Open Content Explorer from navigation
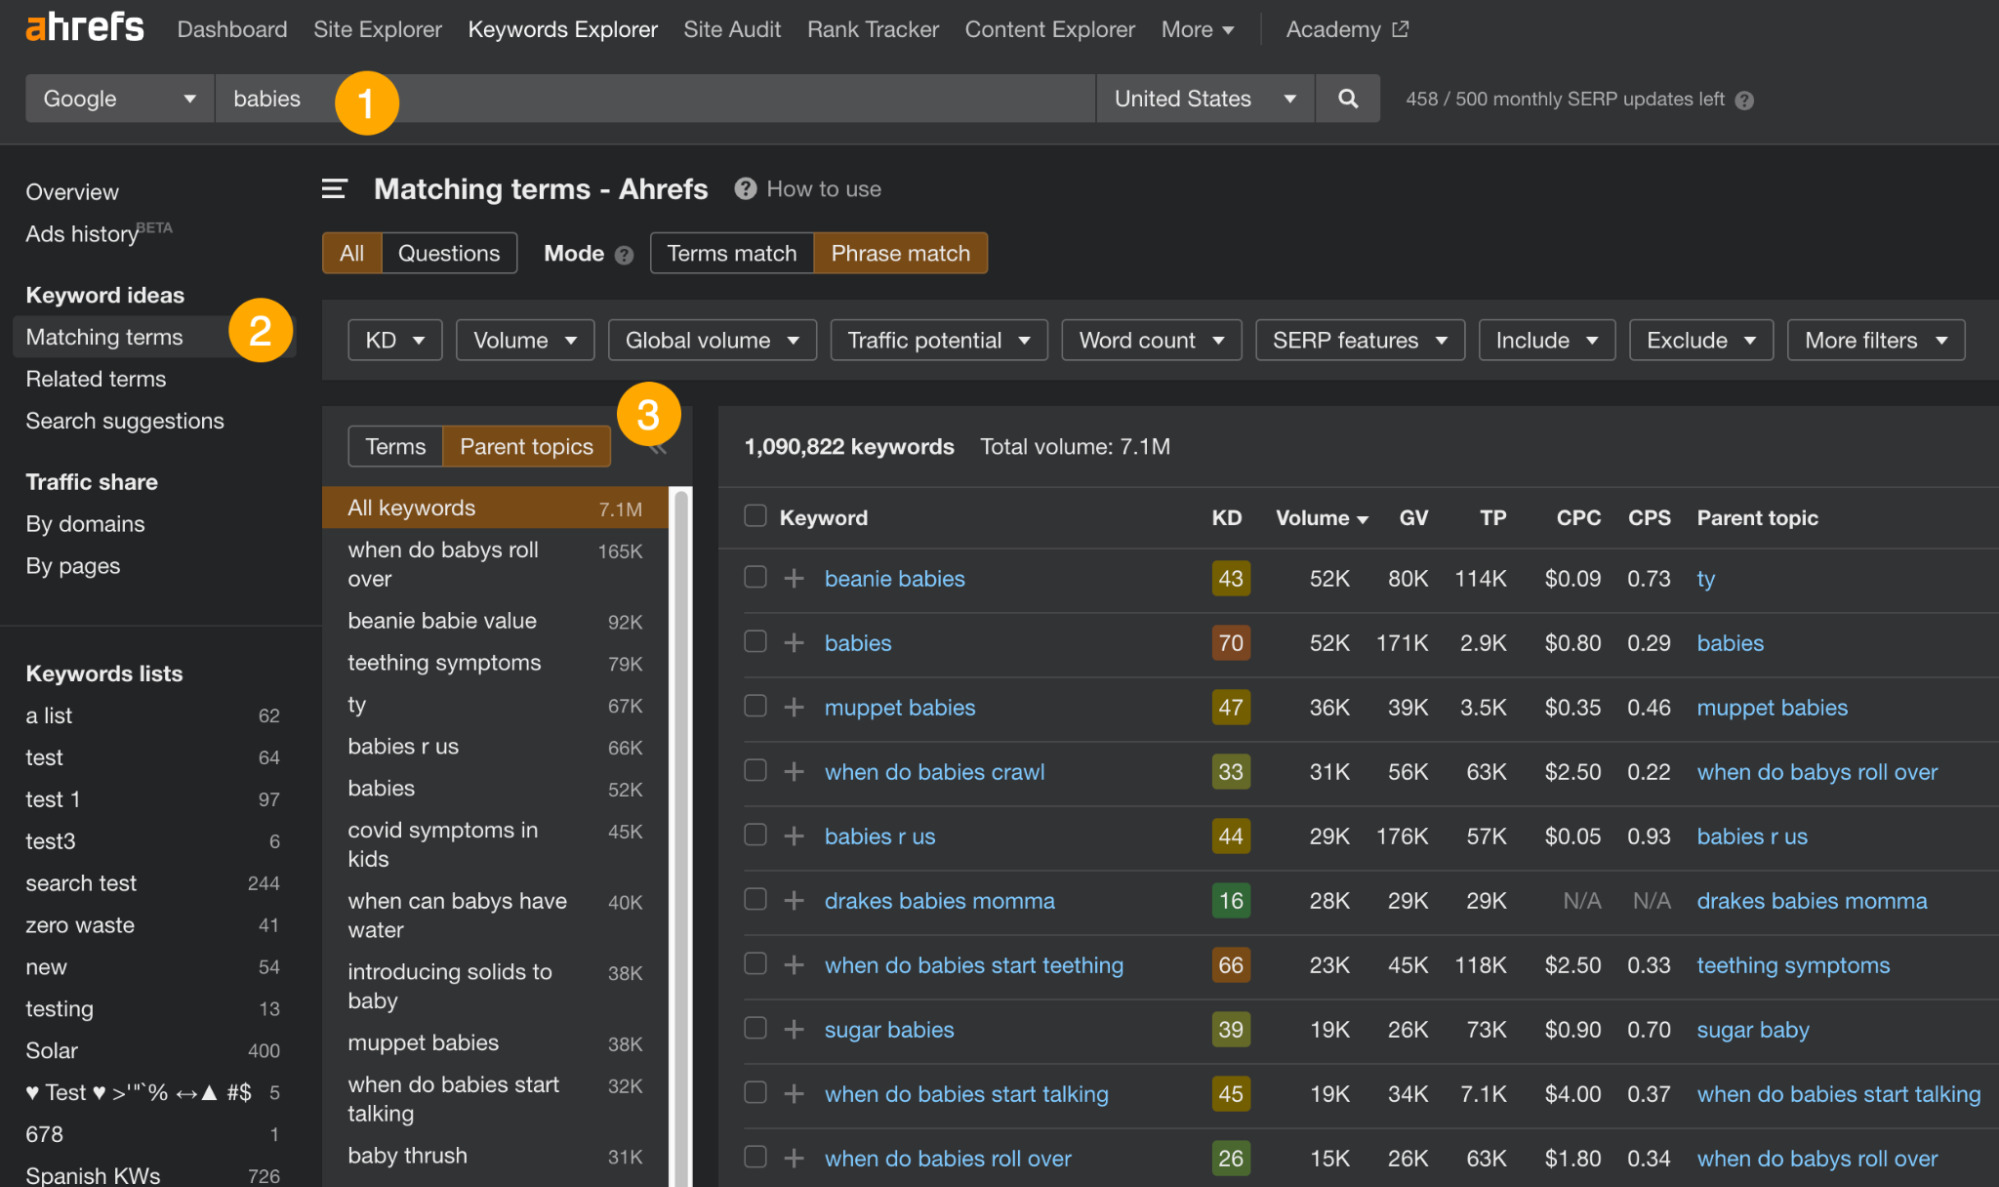The width and height of the screenshot is (1999, 1187). click(x=1050, y=29)
